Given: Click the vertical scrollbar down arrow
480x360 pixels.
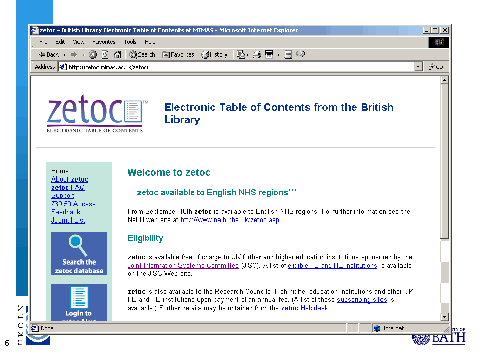Looking at the screenshot, I should (x=444, y=317).
